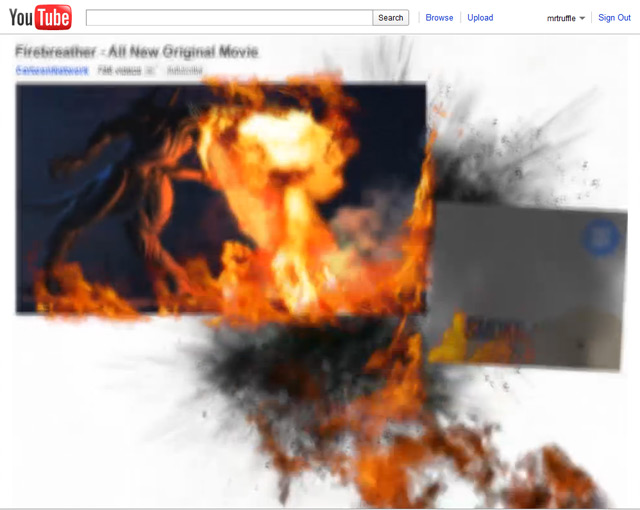Open the Upload link
Screen dimensions: 640x510
[480, 18]
